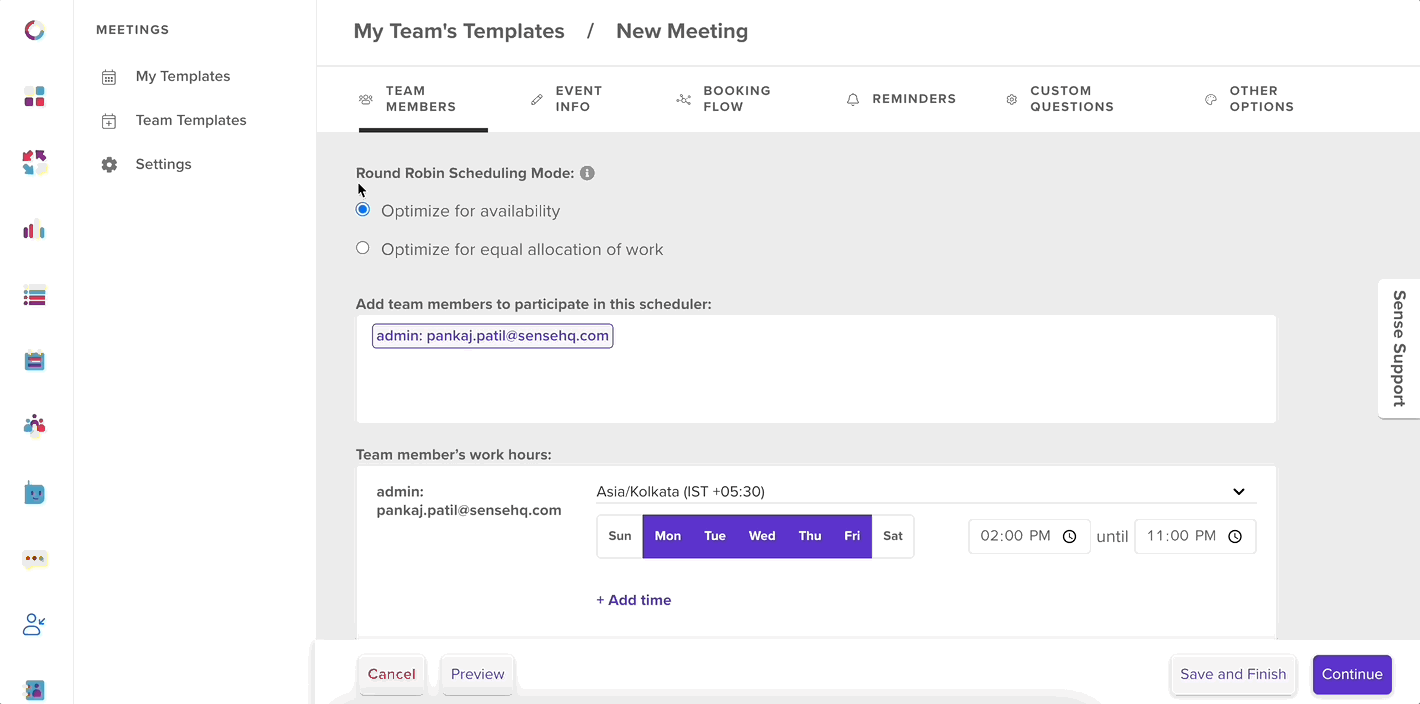
Task: Click the calendar icon beside My Templates
Action: click(109, 77)
